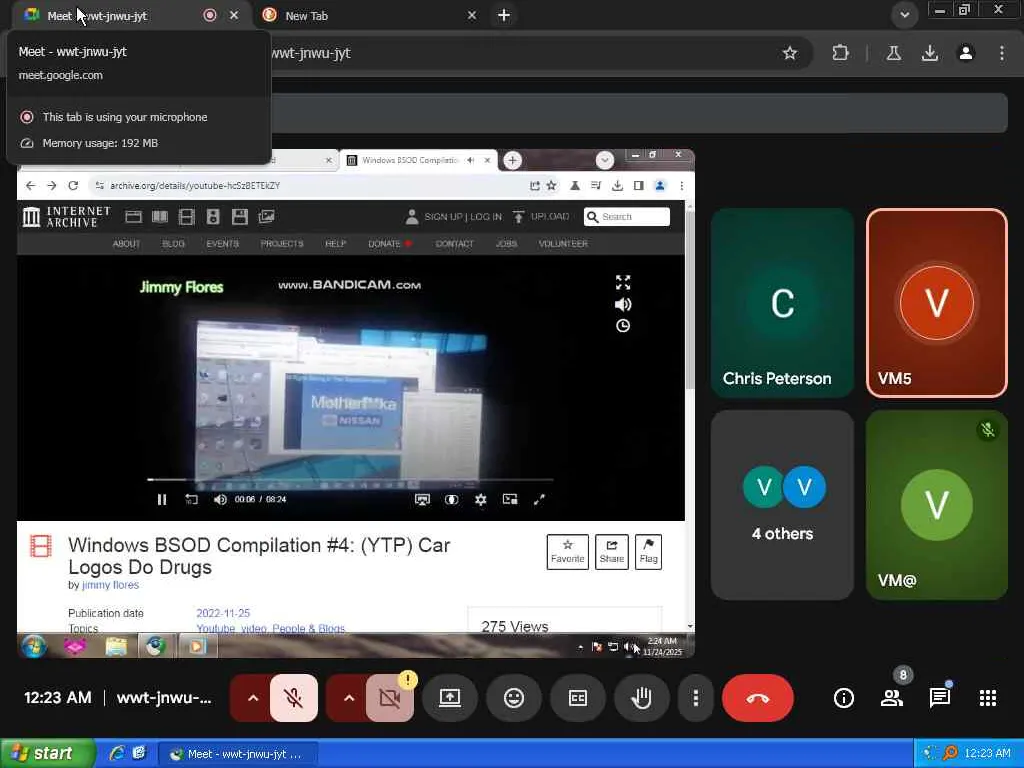This screenshot has height=768, width=1024.
Task: Open the video player settings gear
Action: [x=481, y=500]
